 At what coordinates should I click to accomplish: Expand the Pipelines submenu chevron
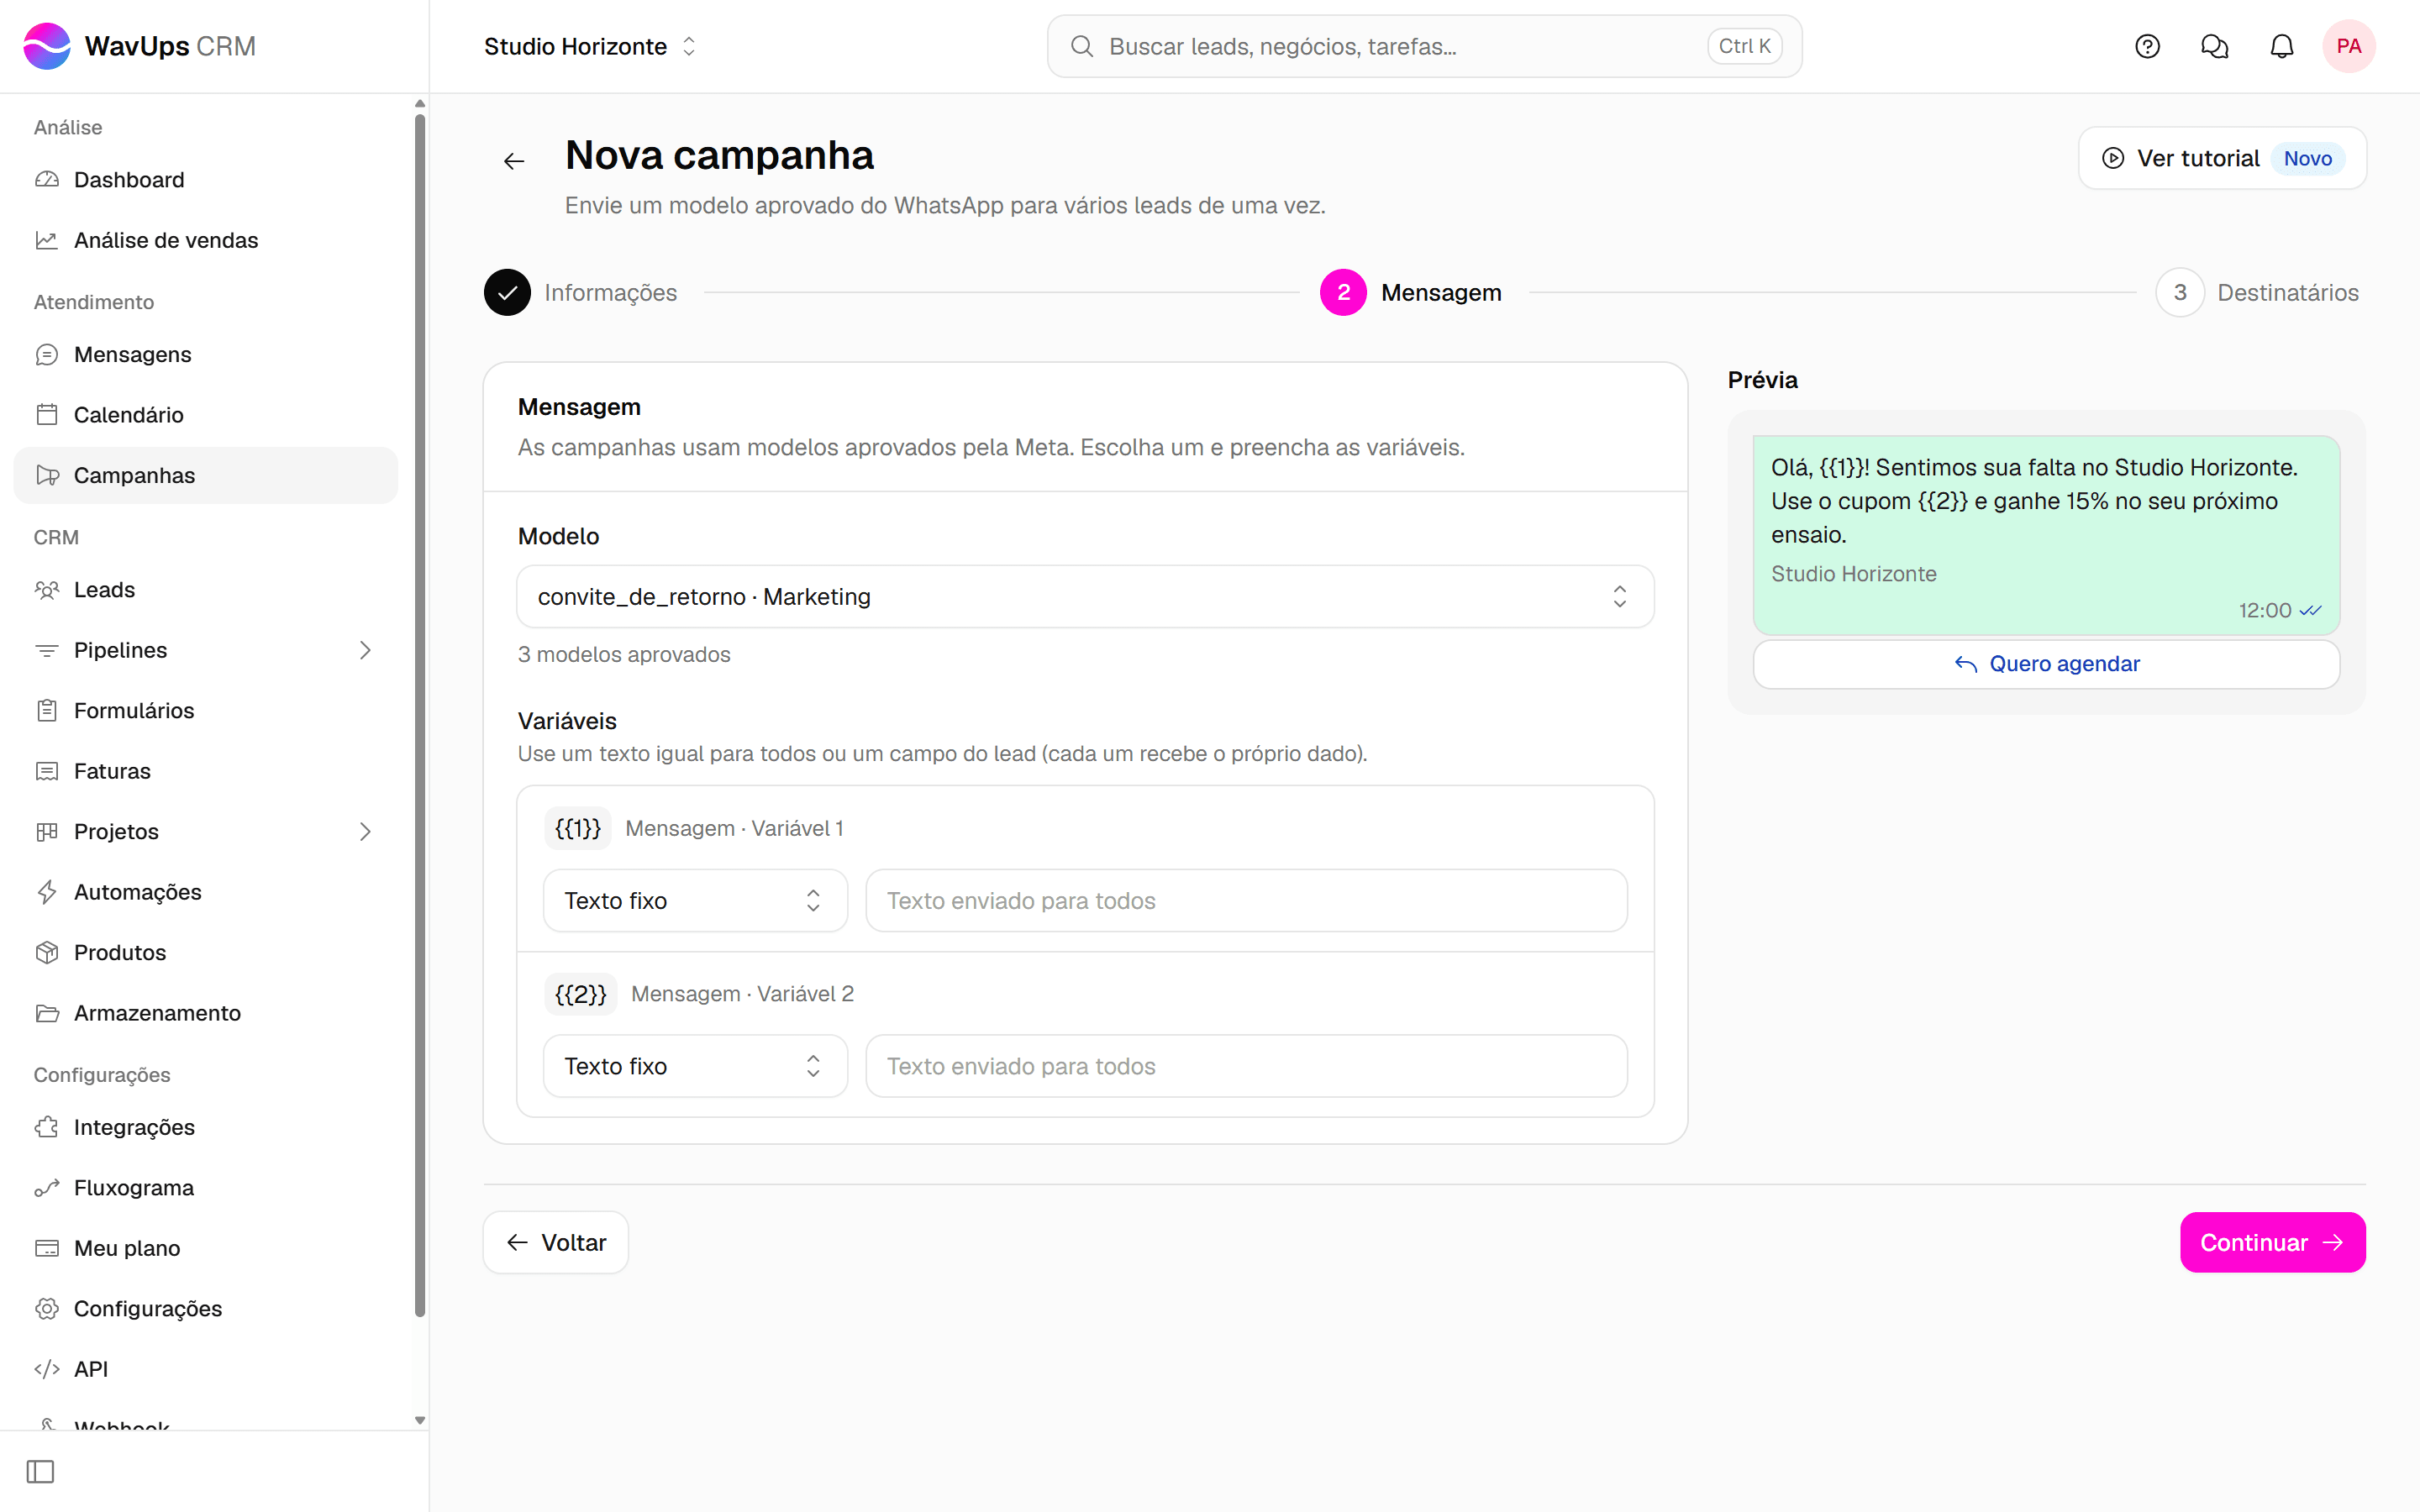click(365, 650)
